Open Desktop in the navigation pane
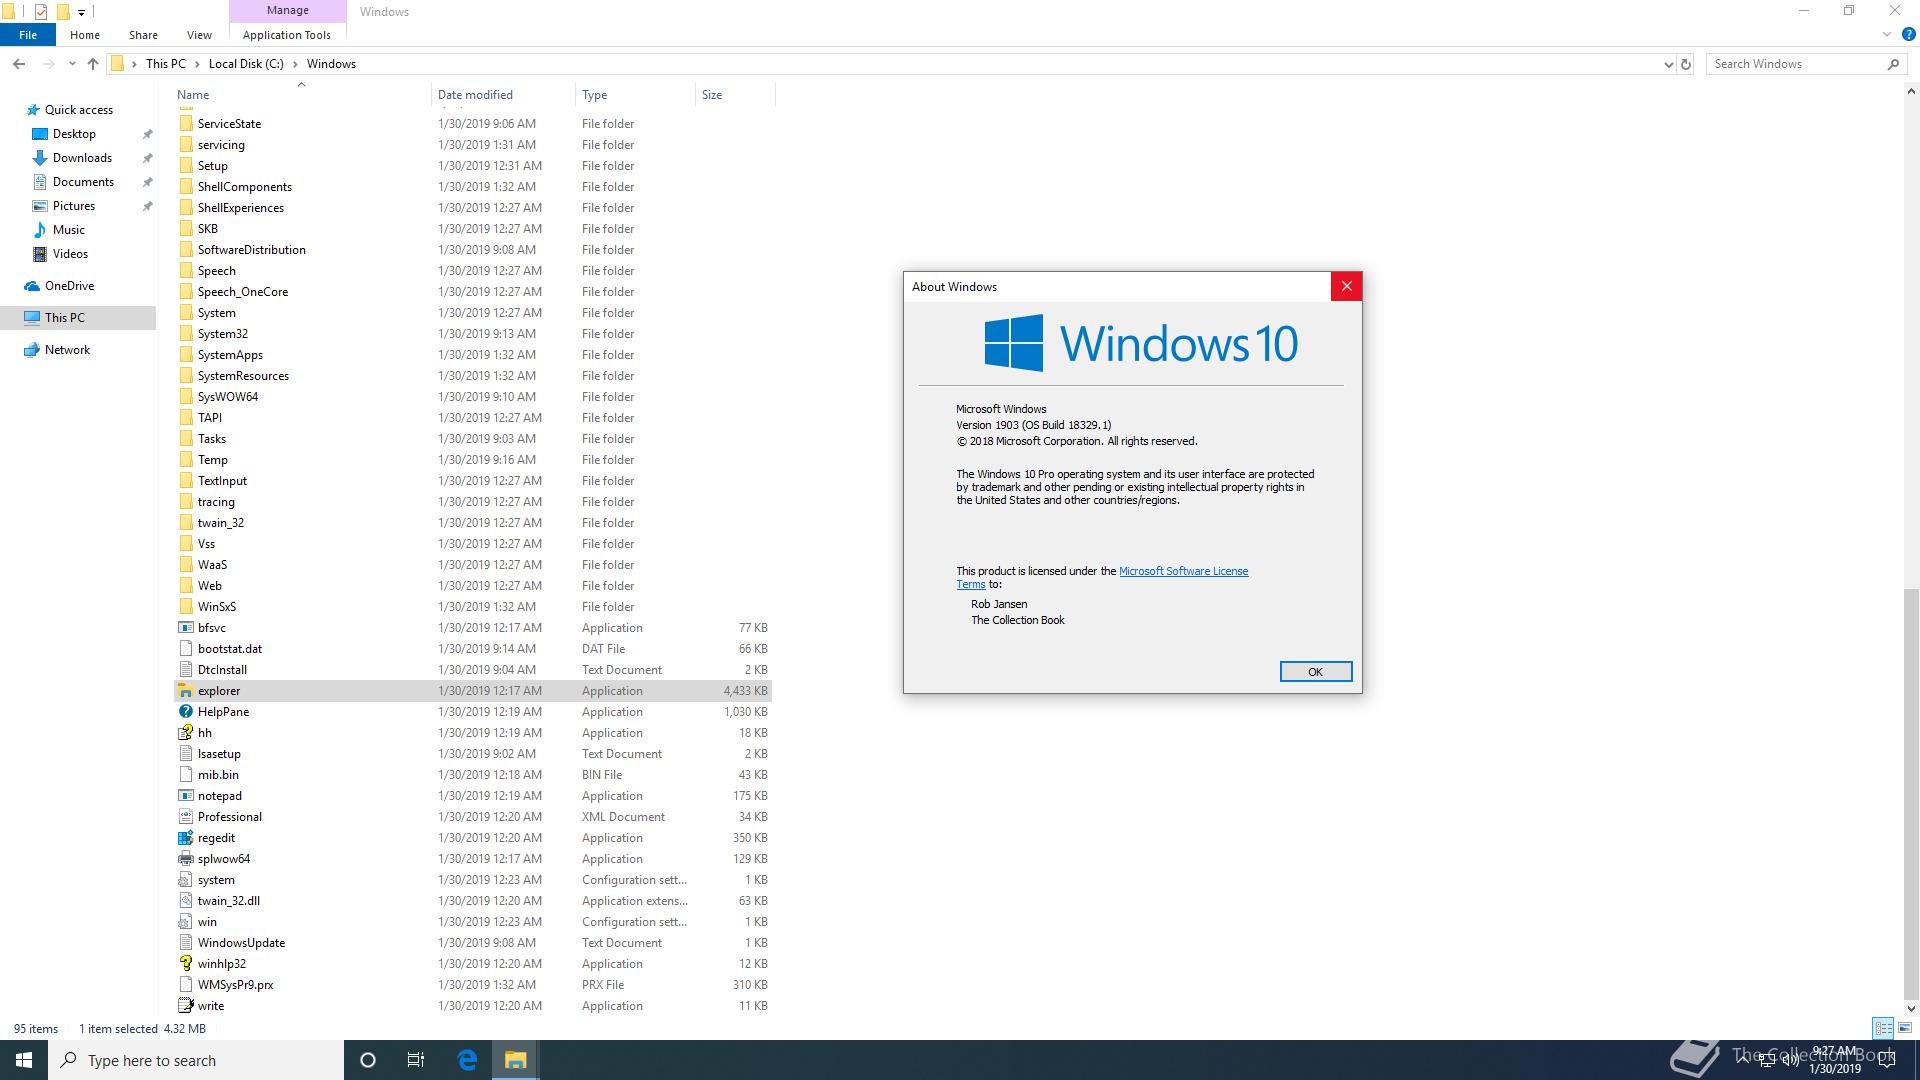 click(x=75, y=134)
